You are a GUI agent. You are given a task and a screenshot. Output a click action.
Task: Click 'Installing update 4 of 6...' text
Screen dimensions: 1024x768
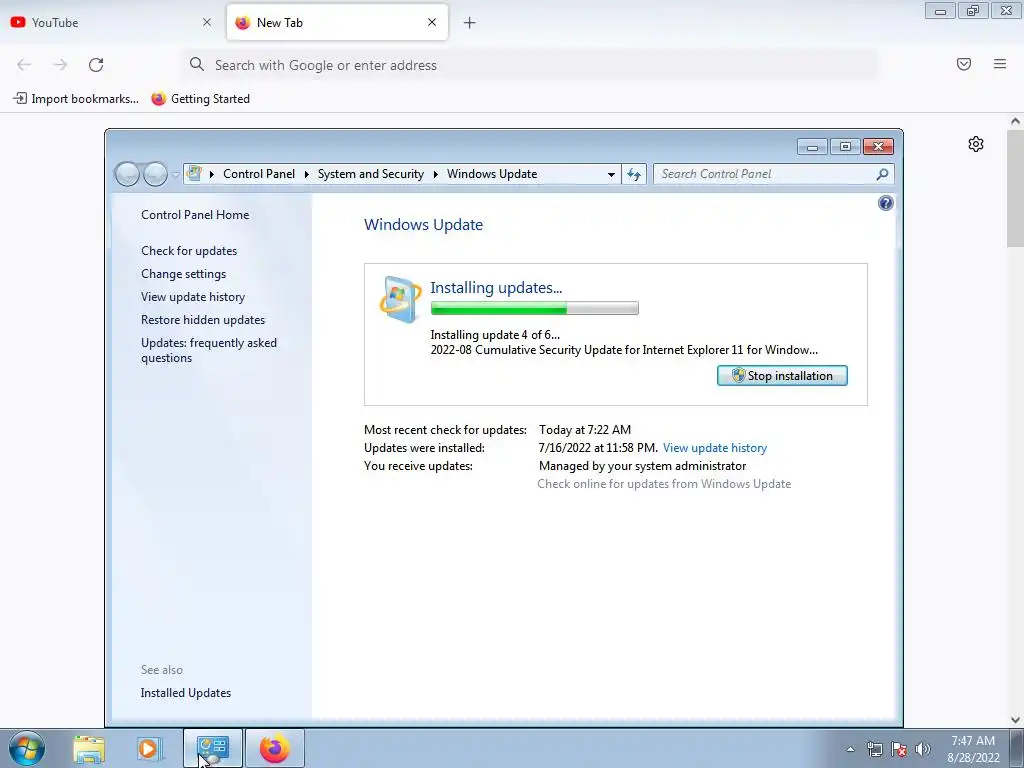tap(494, 335)
